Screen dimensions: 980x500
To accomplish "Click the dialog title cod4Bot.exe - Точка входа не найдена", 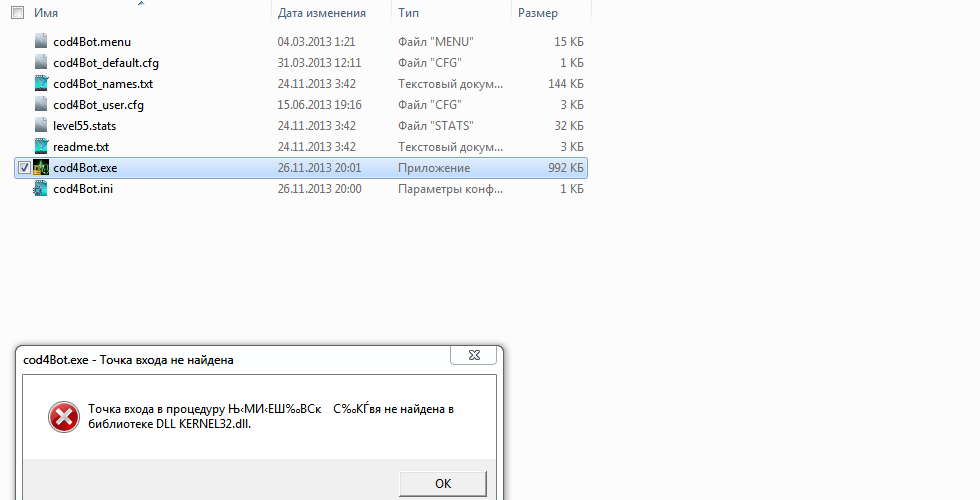I will click(128, 360).
